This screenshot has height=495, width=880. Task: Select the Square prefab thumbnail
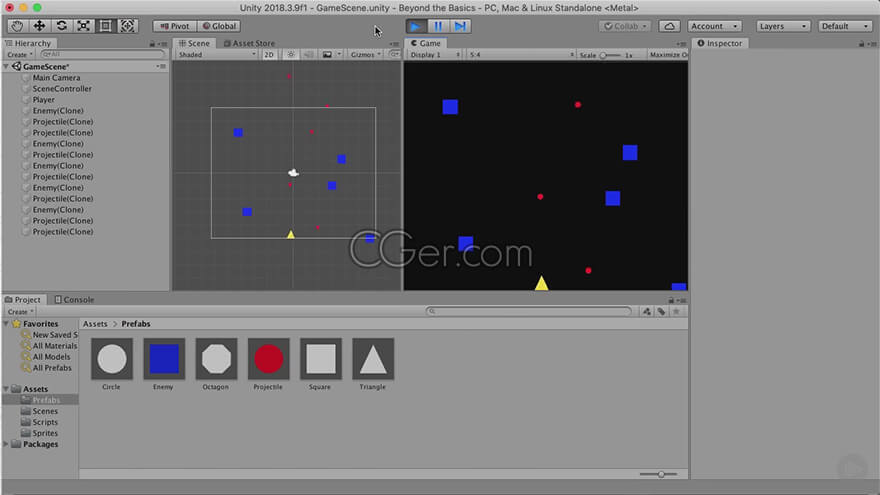[320, 359]
